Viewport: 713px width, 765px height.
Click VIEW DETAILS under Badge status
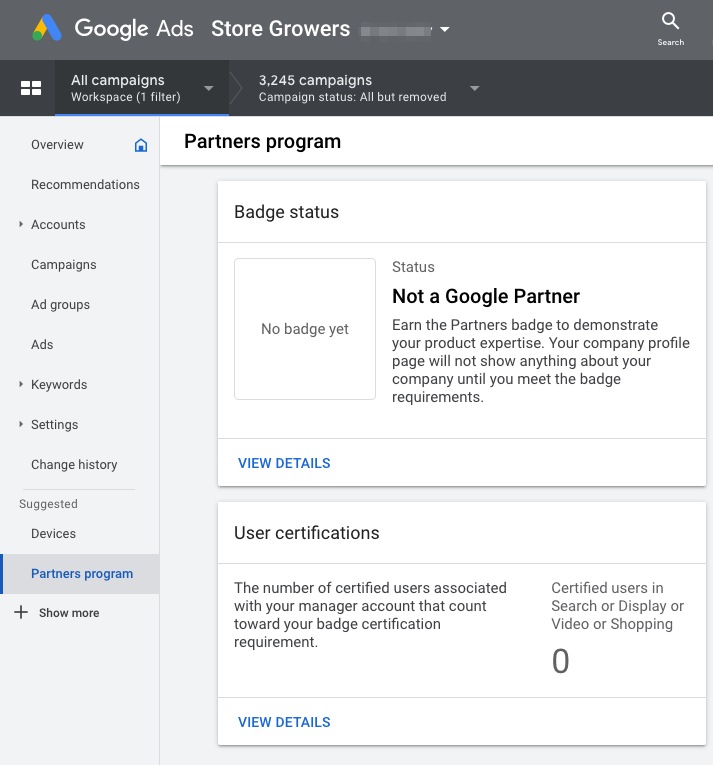pos(284,463)
